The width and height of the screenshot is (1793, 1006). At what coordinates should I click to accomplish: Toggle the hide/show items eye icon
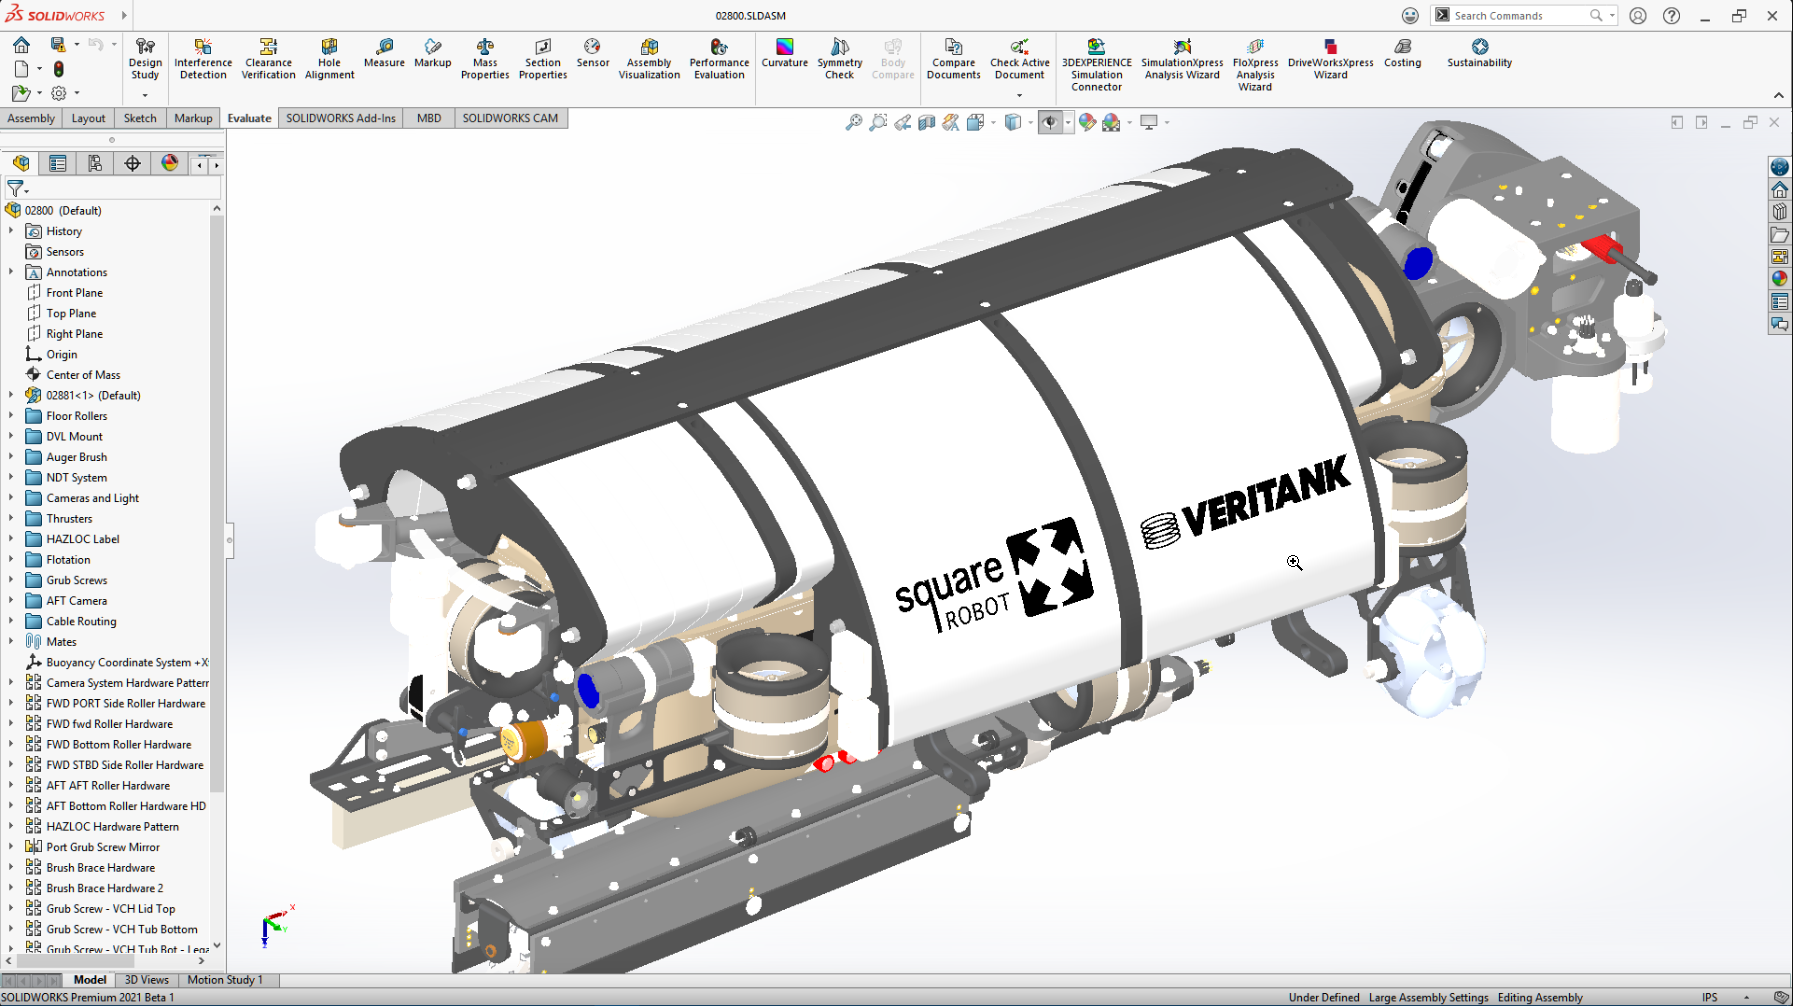(x=1049, y=122)
